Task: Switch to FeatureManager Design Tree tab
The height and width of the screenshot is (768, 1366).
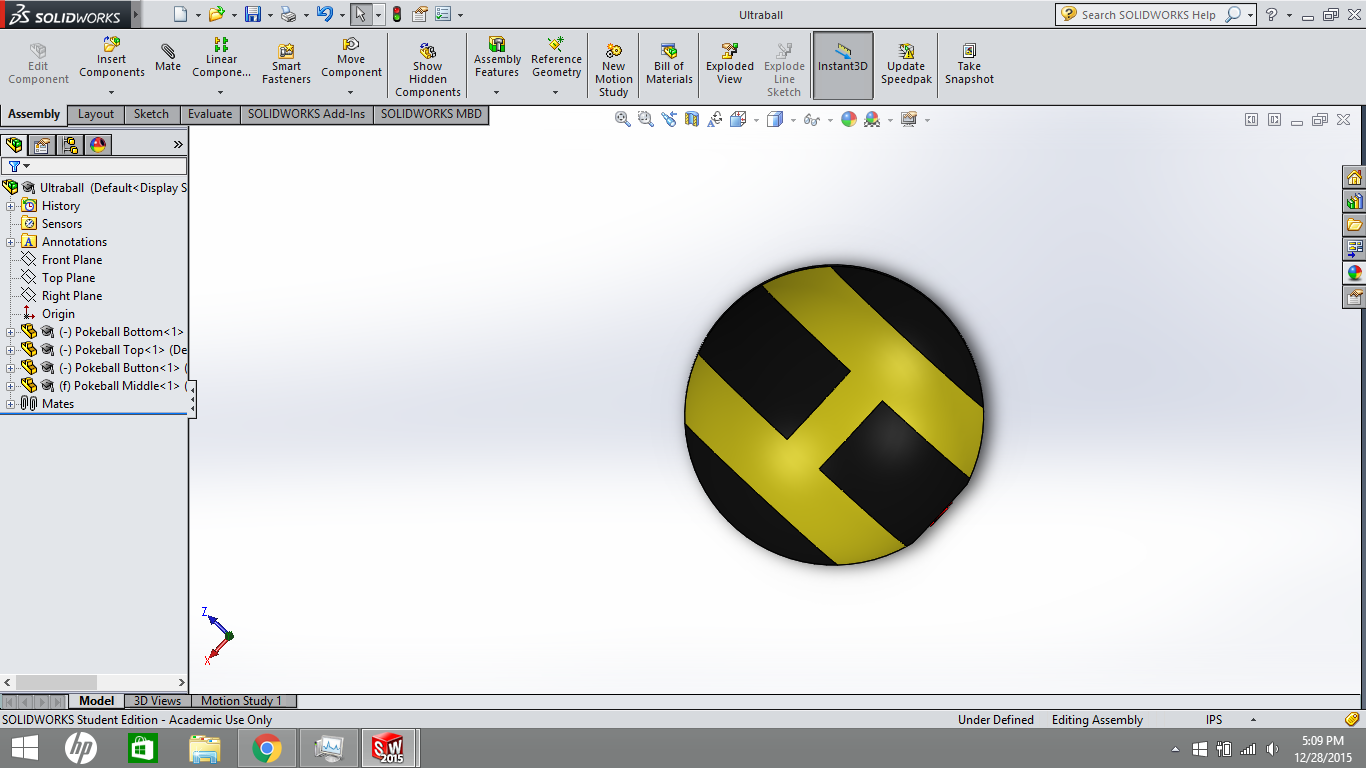Action: tap(14, 145)
